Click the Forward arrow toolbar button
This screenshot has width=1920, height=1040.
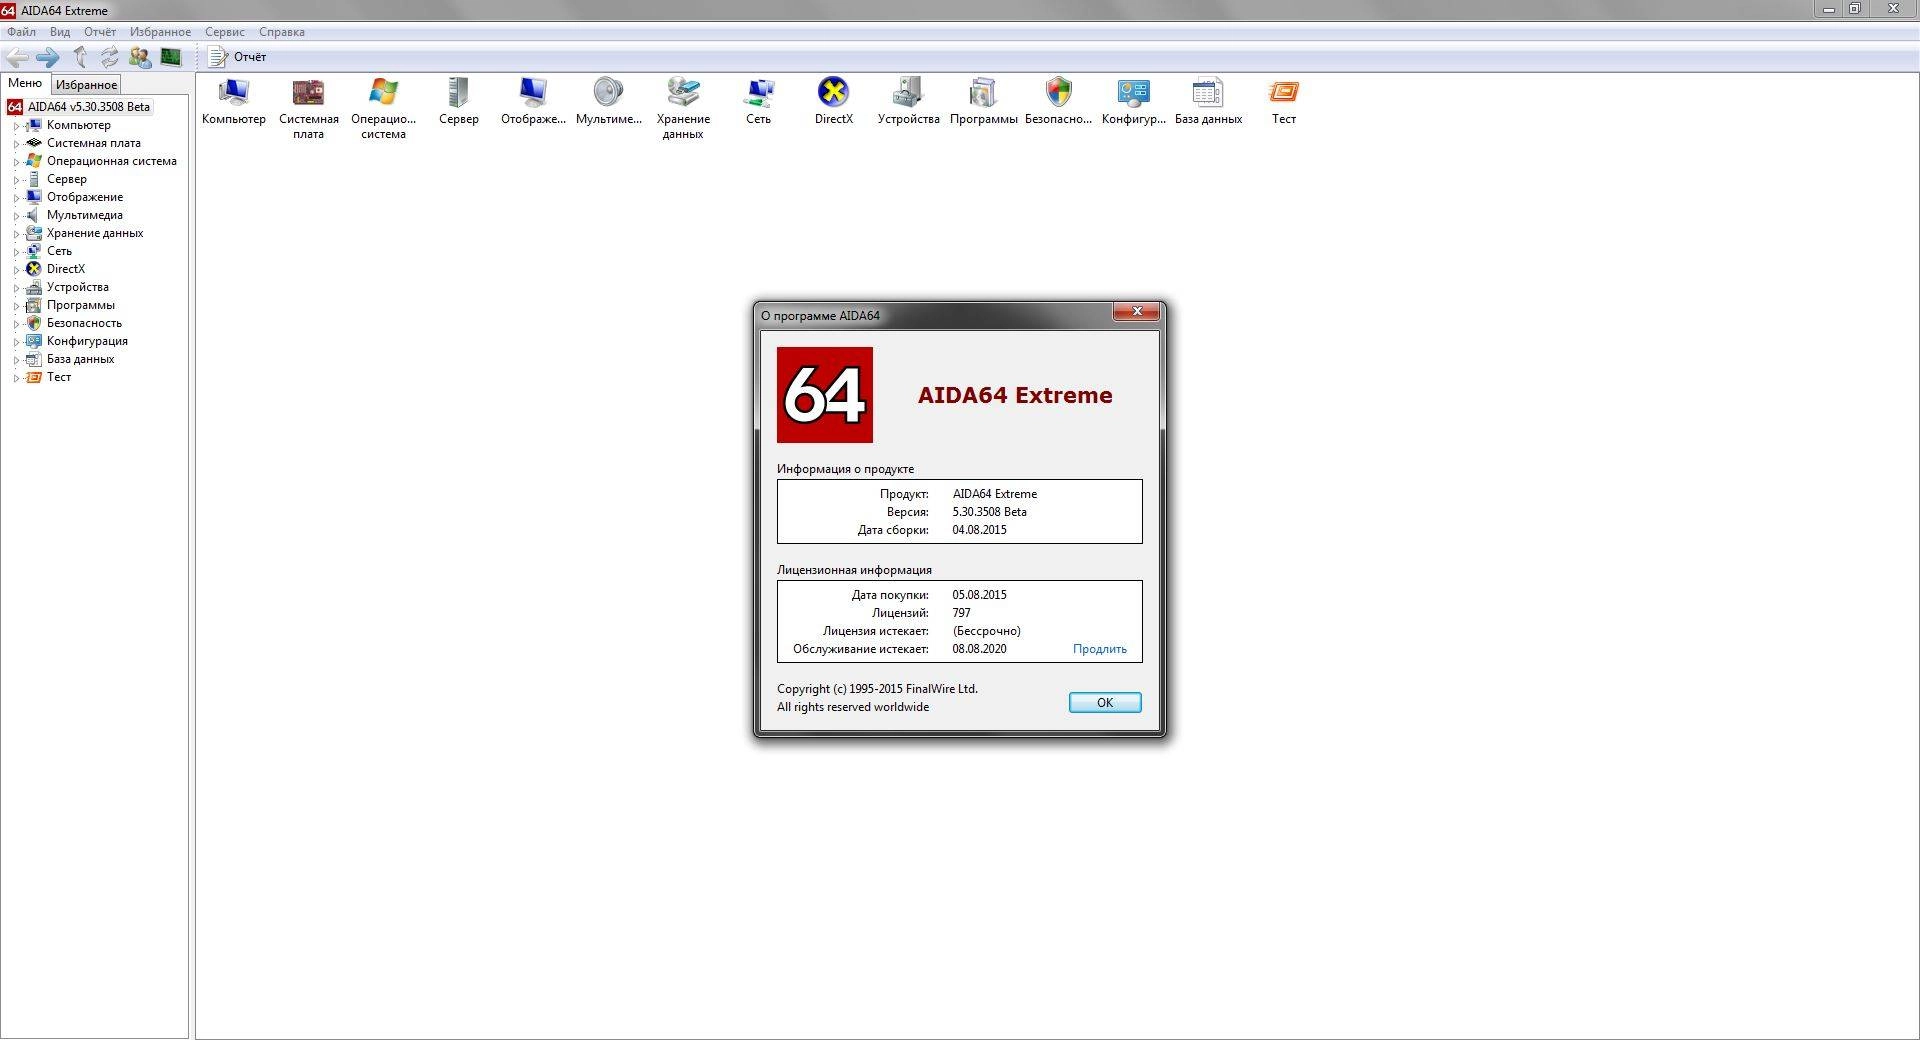click(x=47, y=57)
